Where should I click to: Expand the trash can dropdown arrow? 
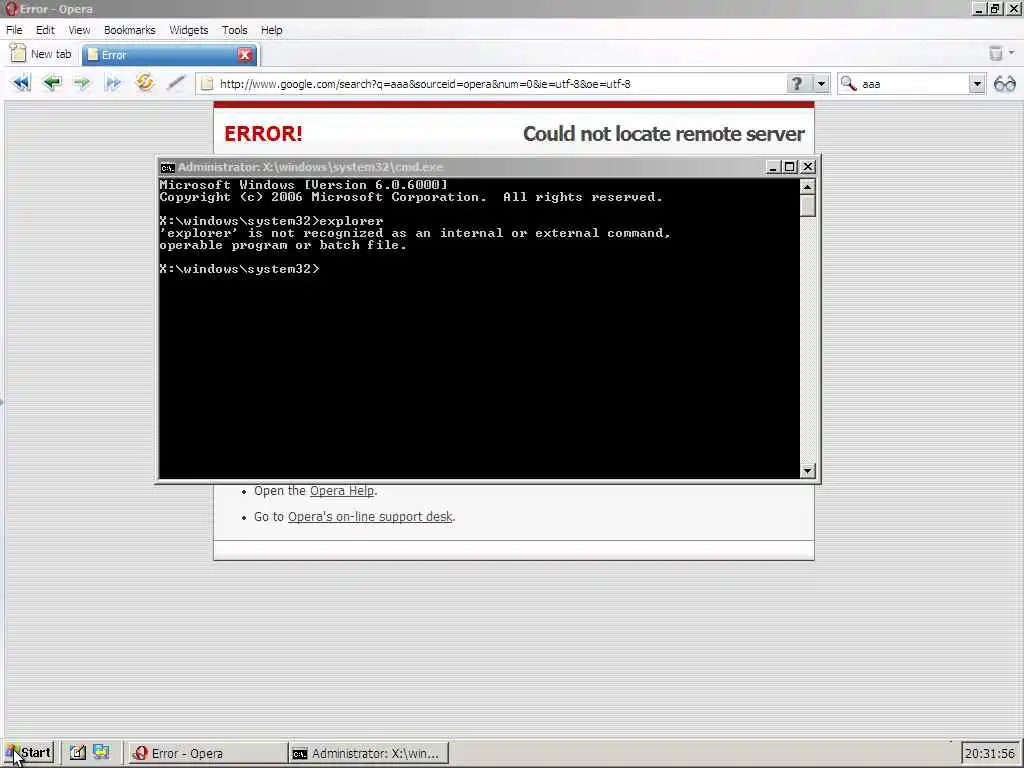click(x=1012, y=53)
